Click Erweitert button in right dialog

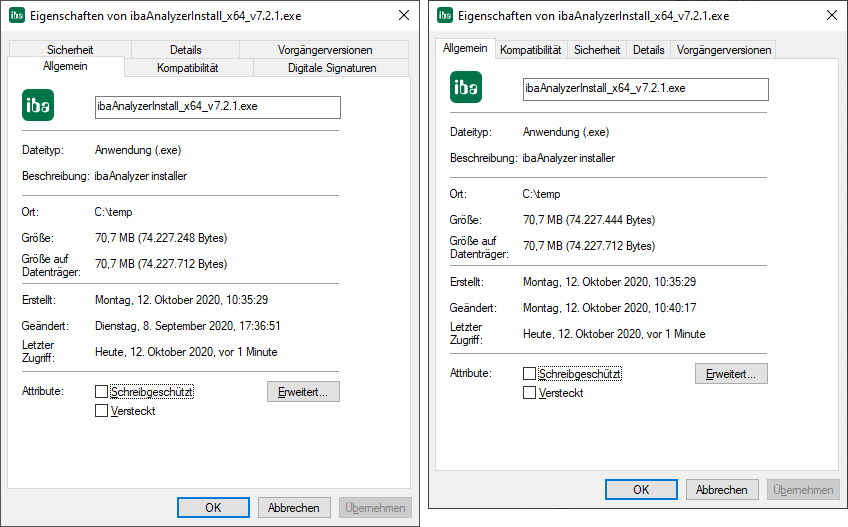coord(731,374)
